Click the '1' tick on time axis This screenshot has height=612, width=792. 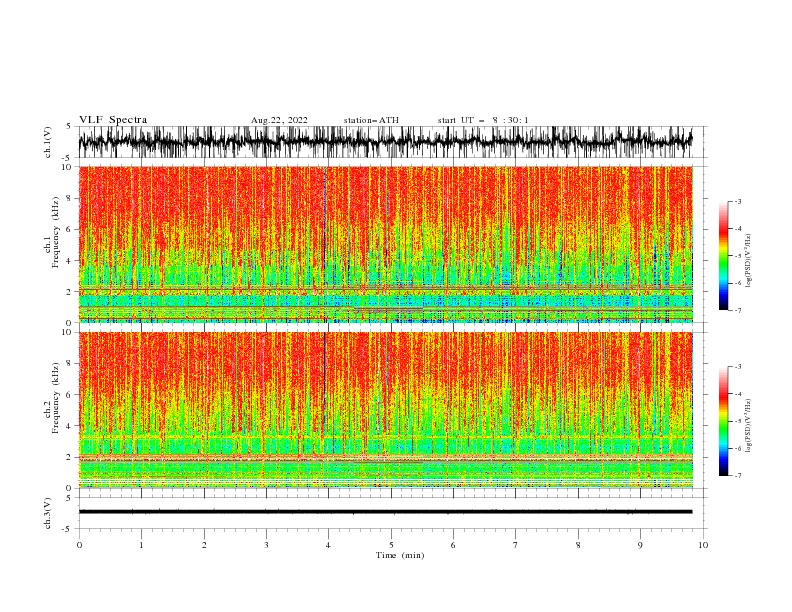point(141,545)
